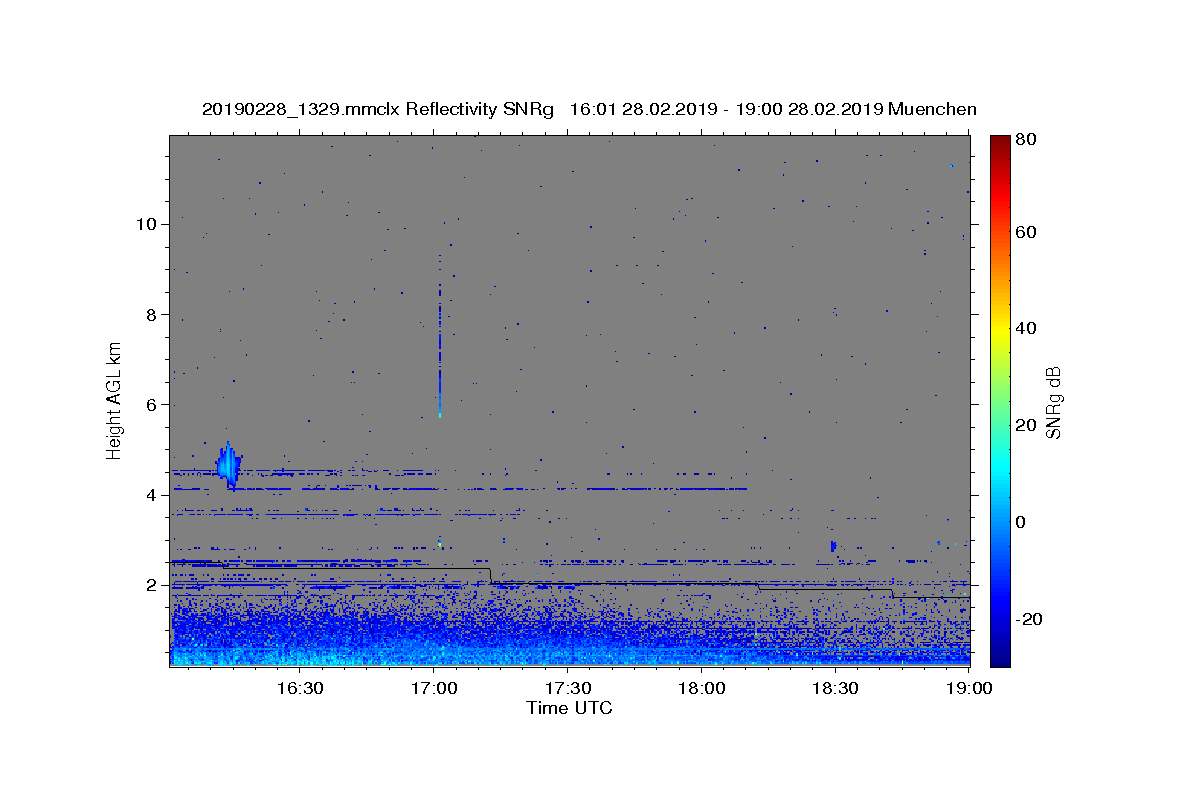Click the 'Time UTC' x-axis label
Viewport: 1200px width, 800px height.
pyautogui.click(x=569, y=708)
